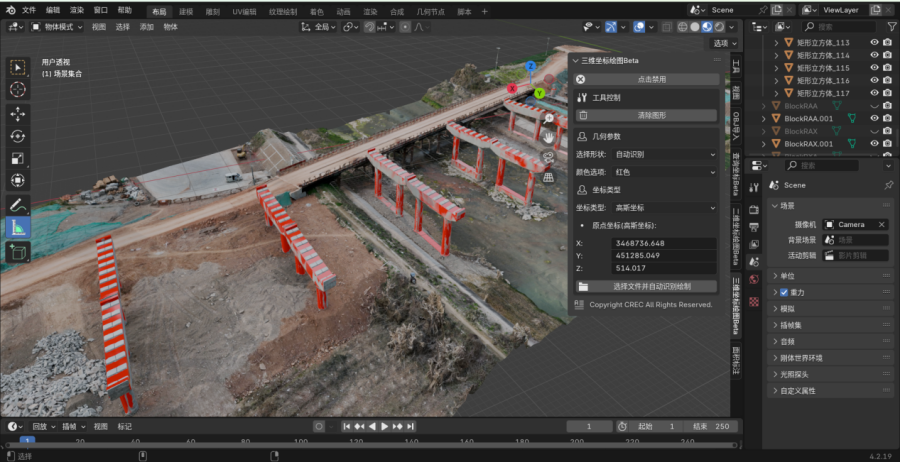The width and height of the screenshot is (900, 462).
Task: Click the hand pan-view gizmo icon
Action: 549,136
